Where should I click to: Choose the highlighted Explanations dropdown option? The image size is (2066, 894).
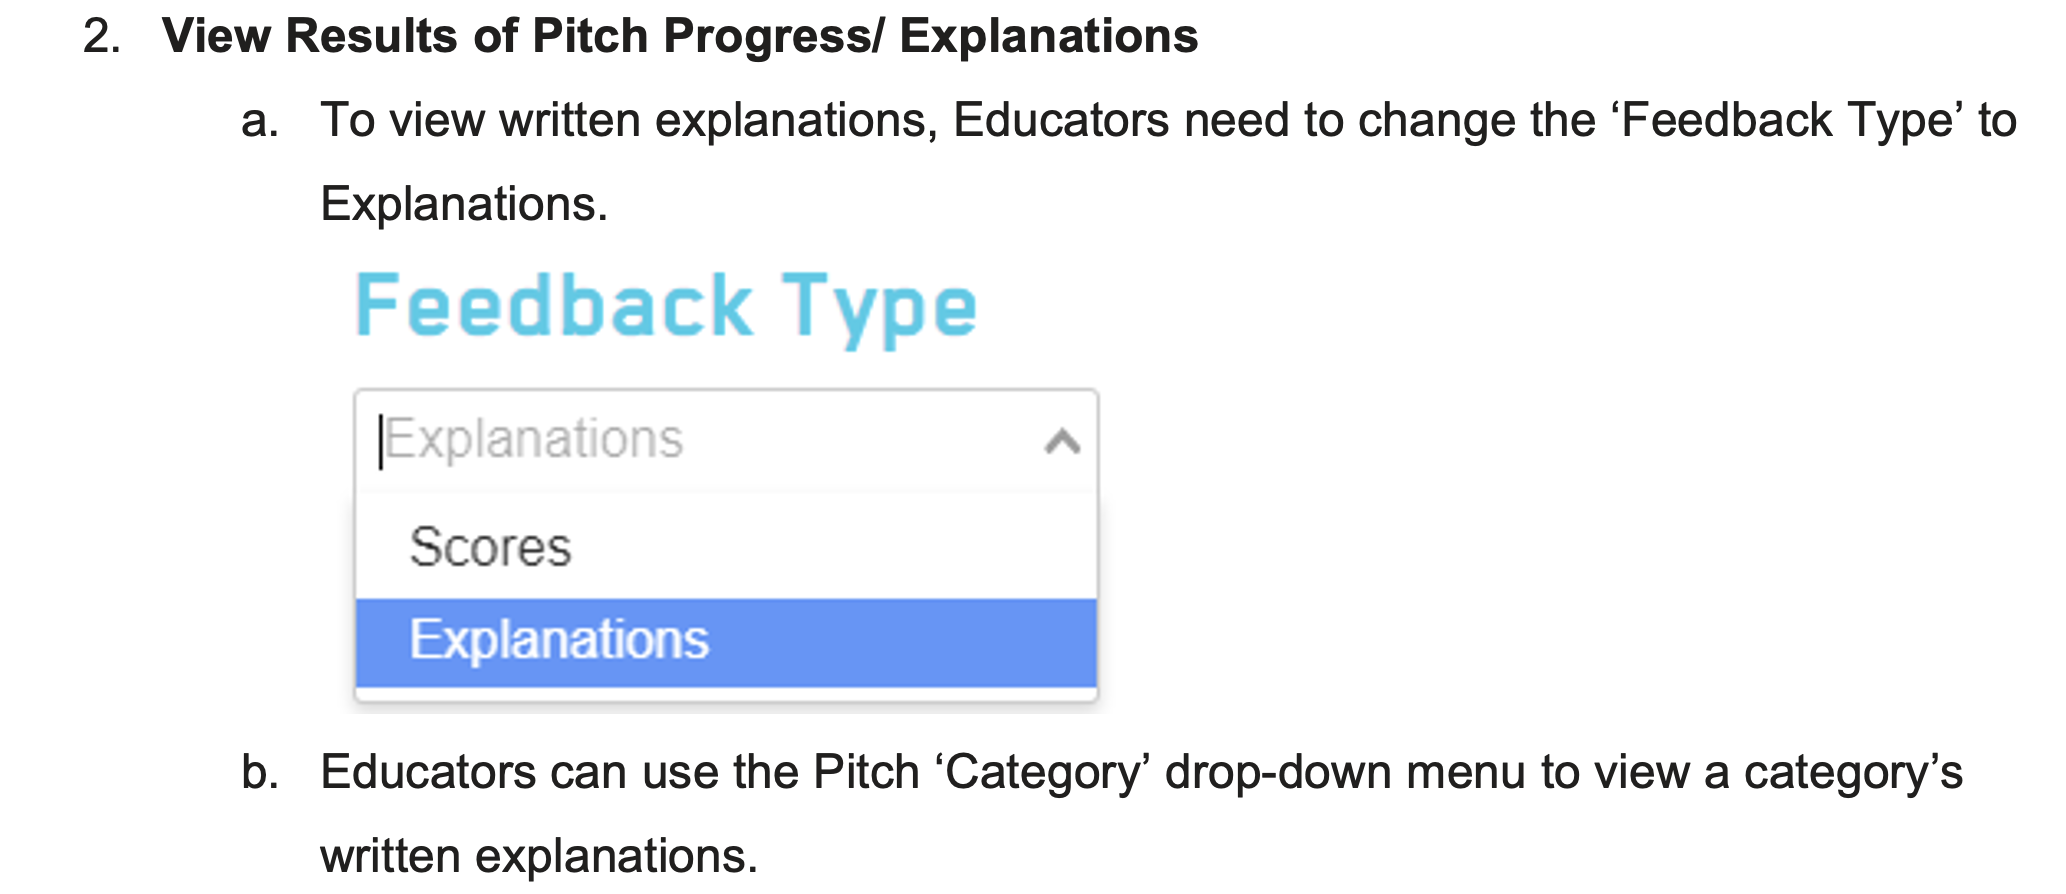[559, 640]
